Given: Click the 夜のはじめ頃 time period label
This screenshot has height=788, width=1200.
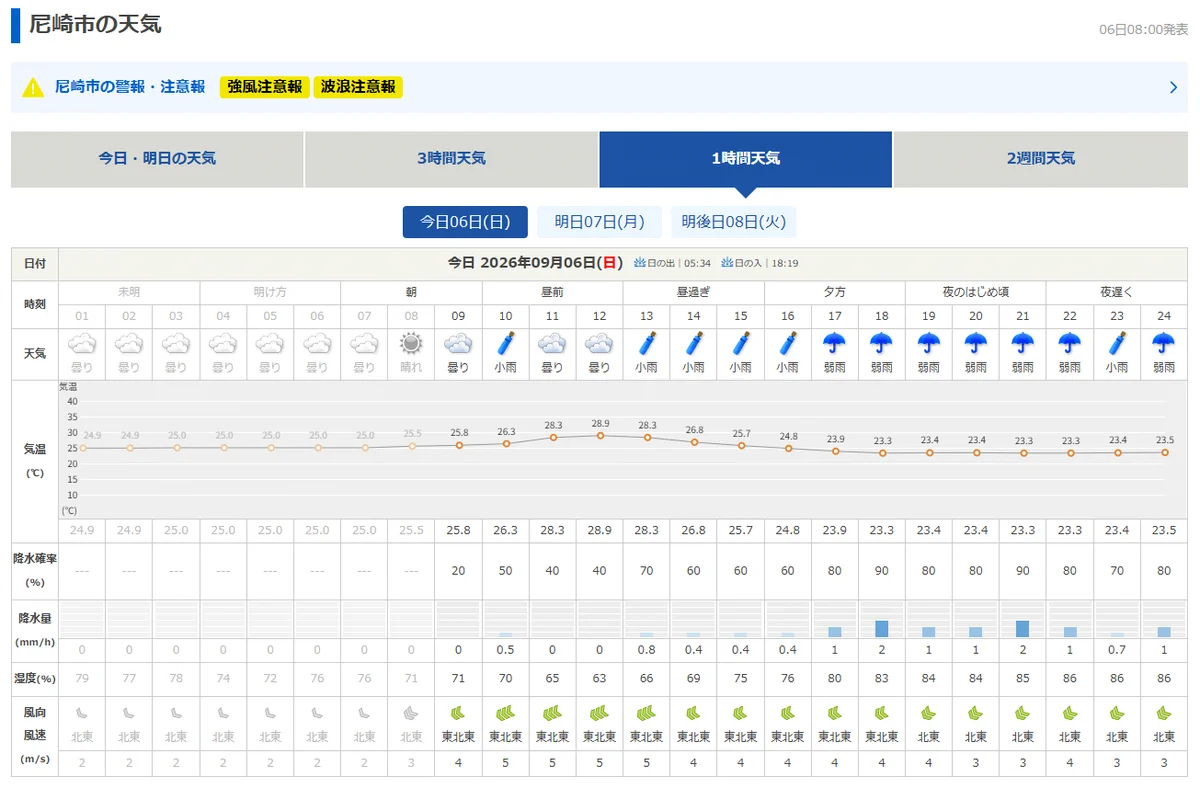Looking at the screenshot, I should point(976,292).
